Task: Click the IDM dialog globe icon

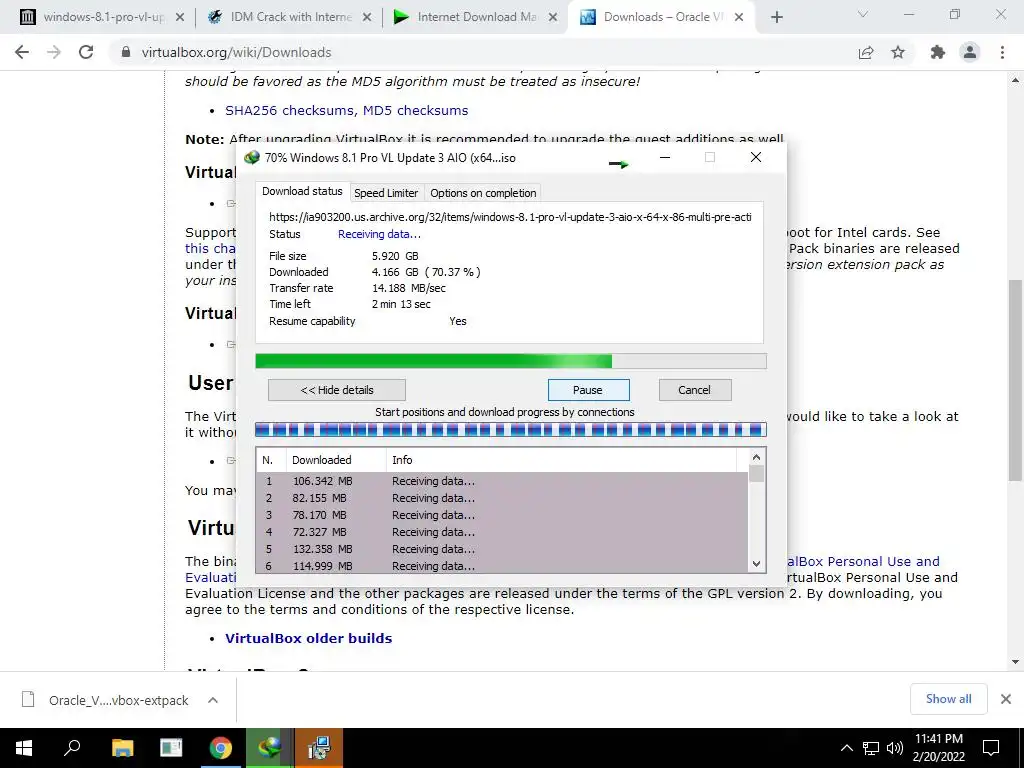Action: click(x=251, y=157)
